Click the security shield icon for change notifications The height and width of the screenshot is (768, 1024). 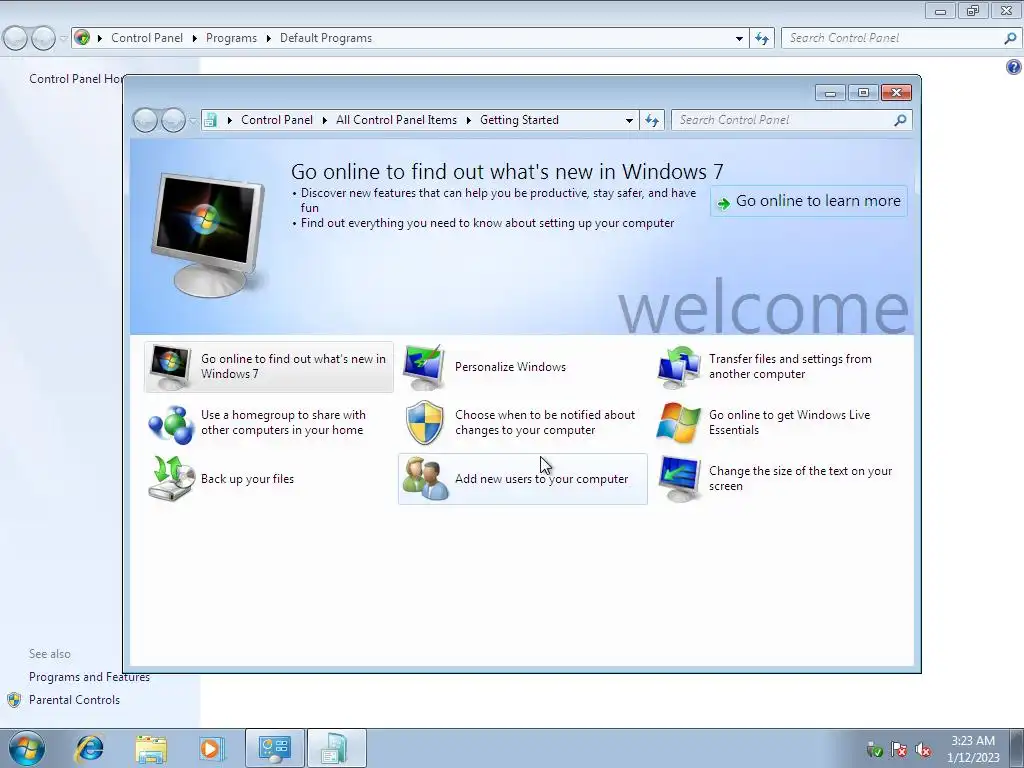pyautogui.click(x=424, y=423)
